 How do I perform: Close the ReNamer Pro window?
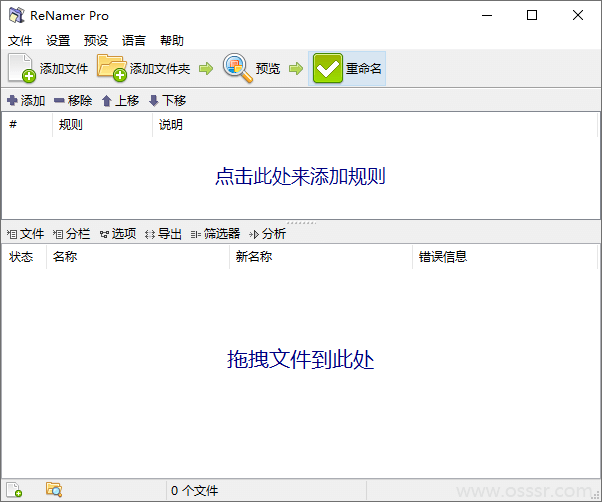point(578,15)
